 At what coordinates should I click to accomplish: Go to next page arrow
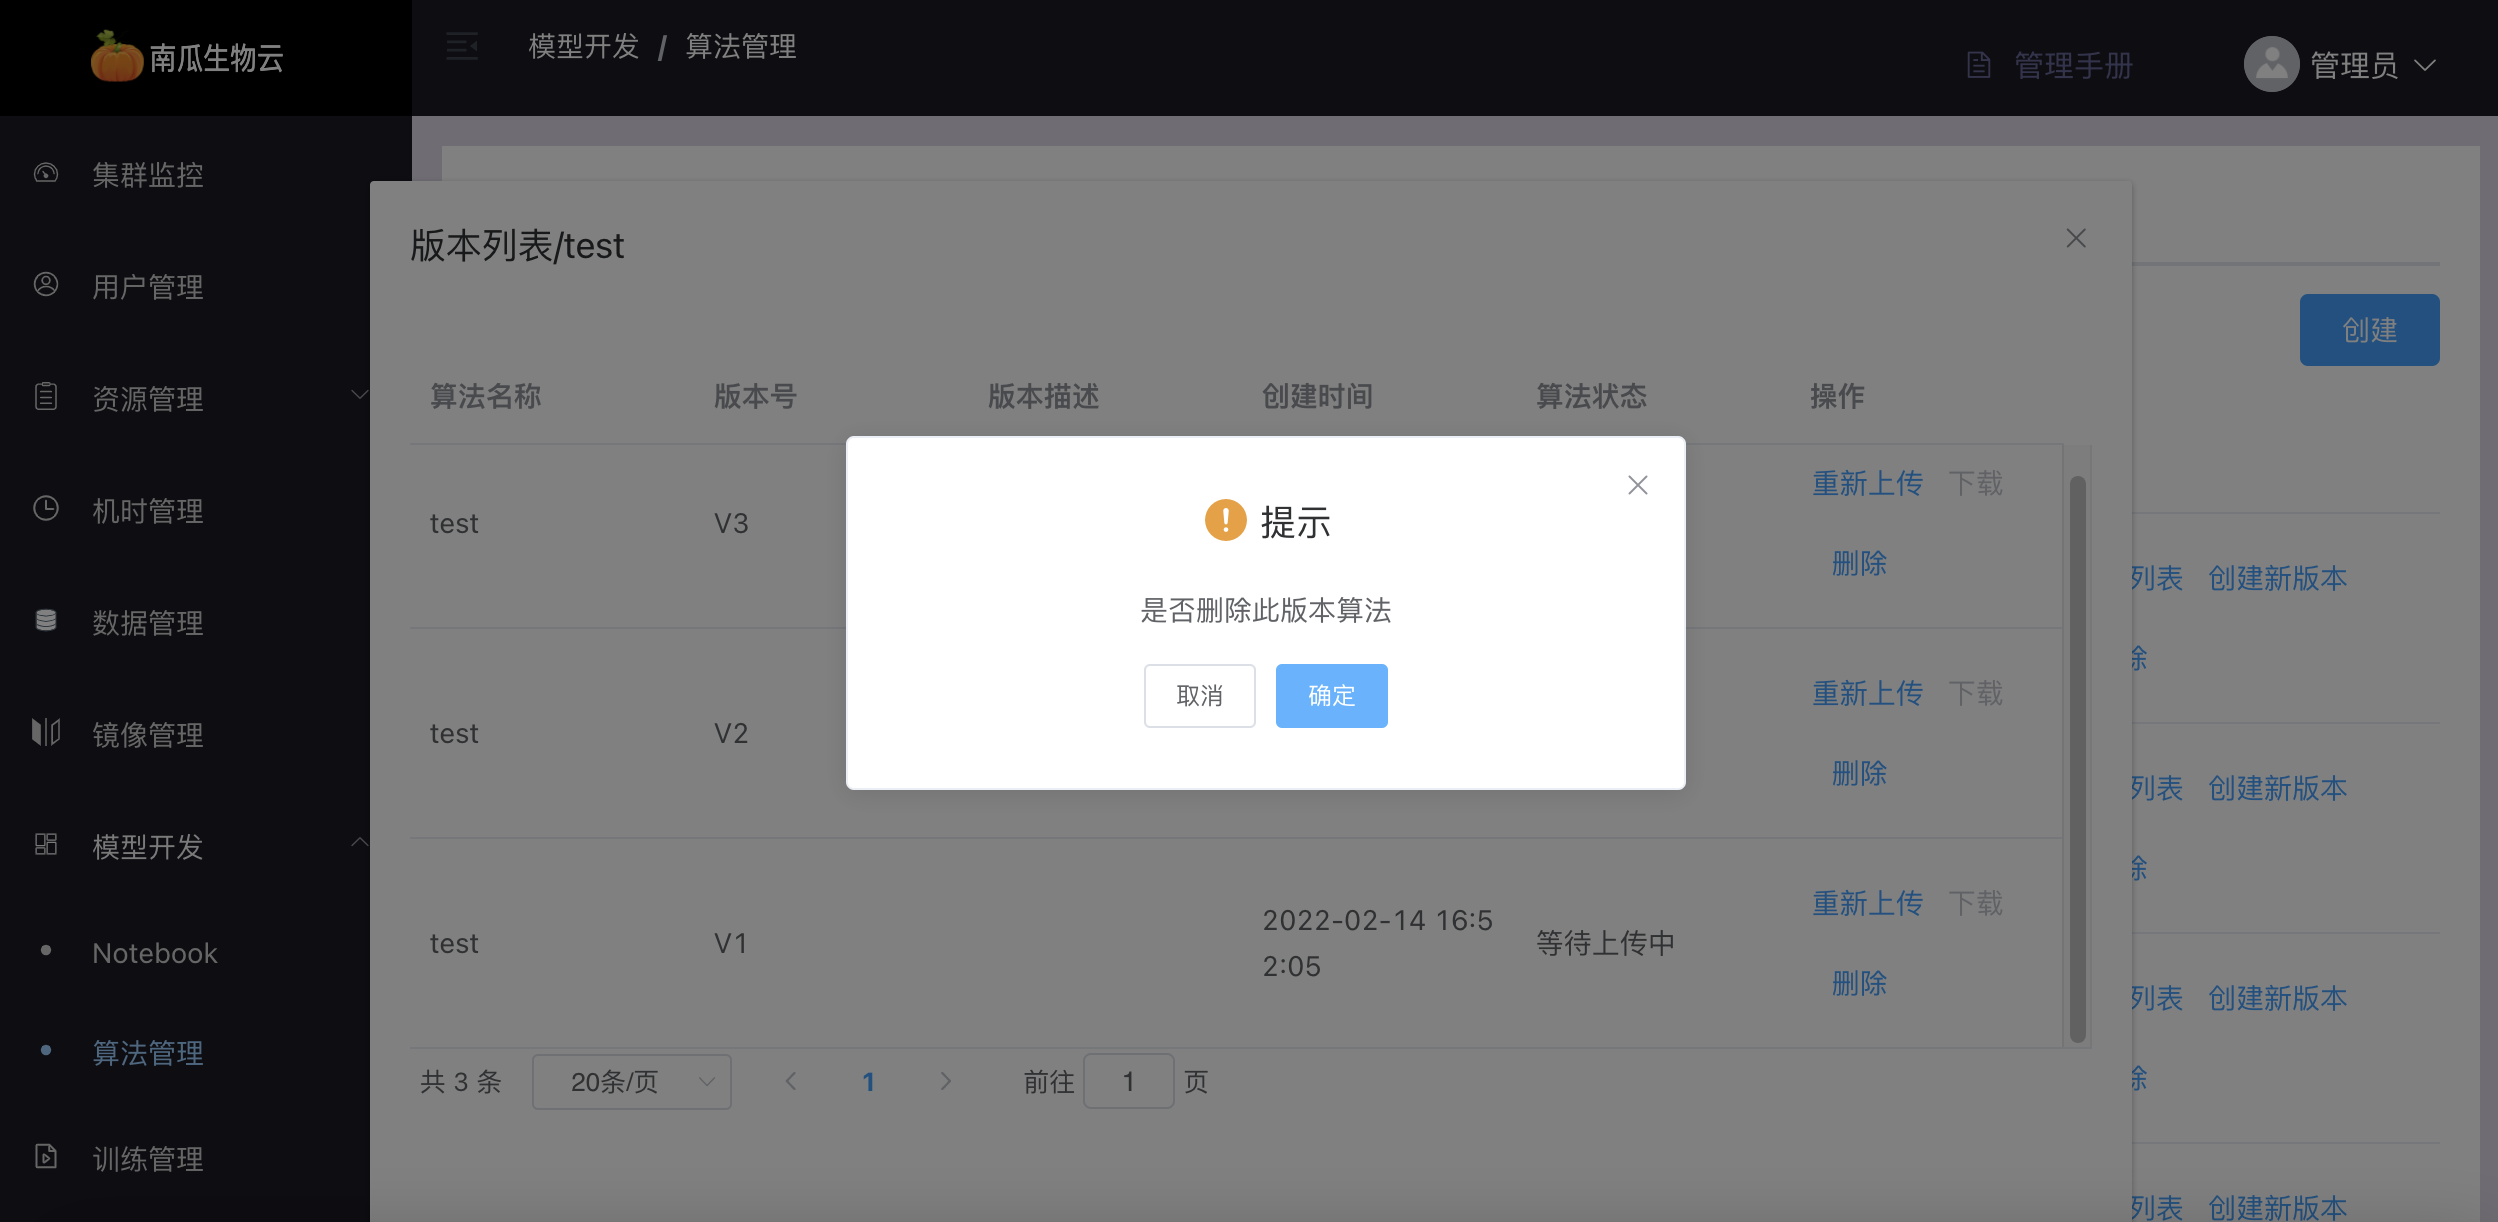click(946, 1081)
